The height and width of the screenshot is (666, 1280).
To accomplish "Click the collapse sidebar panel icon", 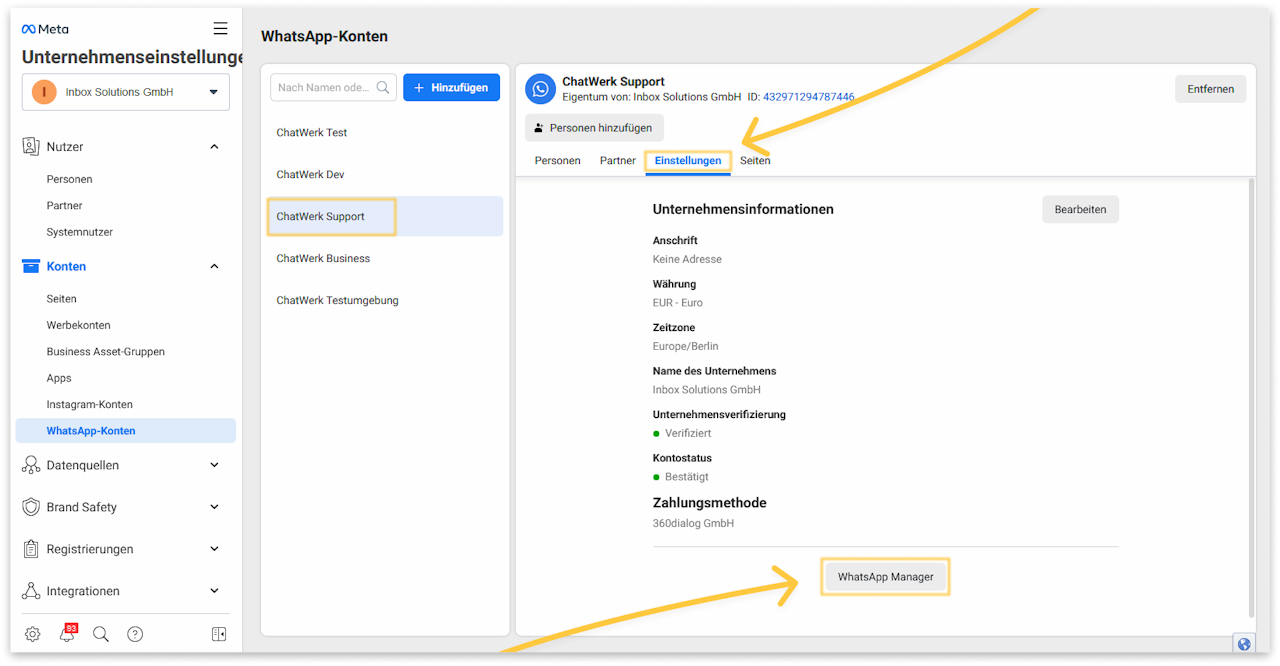I will (x=219, y=634).
